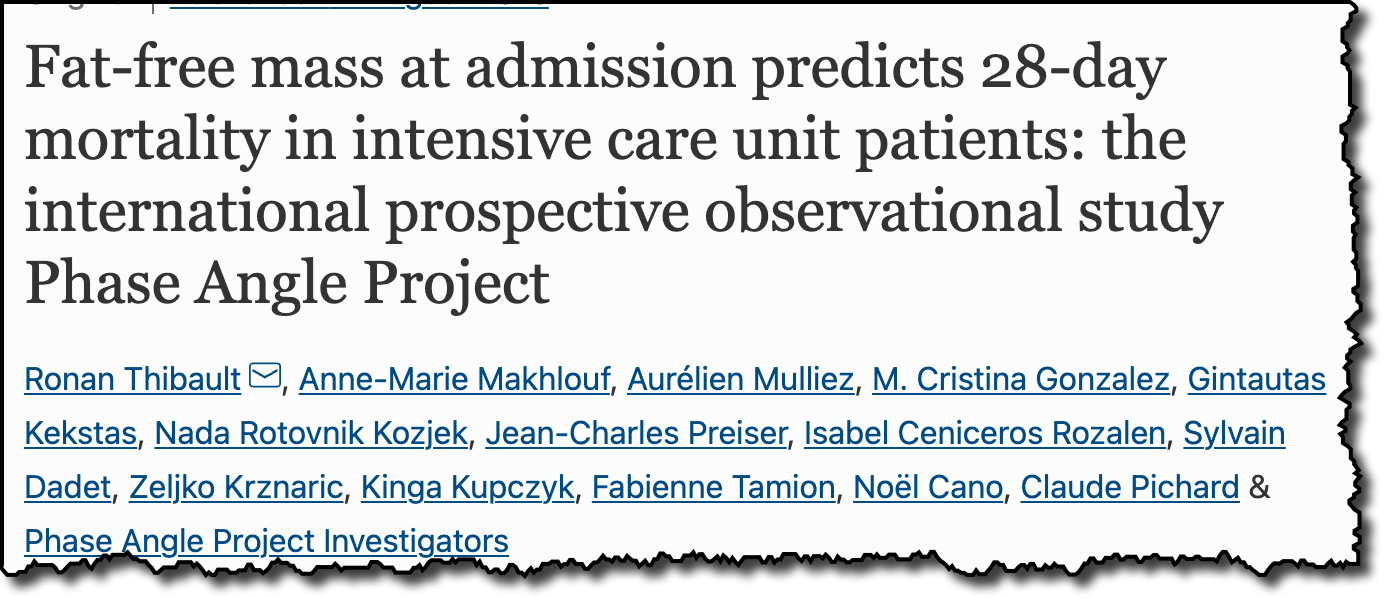The height and width of the screenshot is (598, 1384).
Task: Open Nada Rotovnik Kozjek author link
Action: coord(312,433)
